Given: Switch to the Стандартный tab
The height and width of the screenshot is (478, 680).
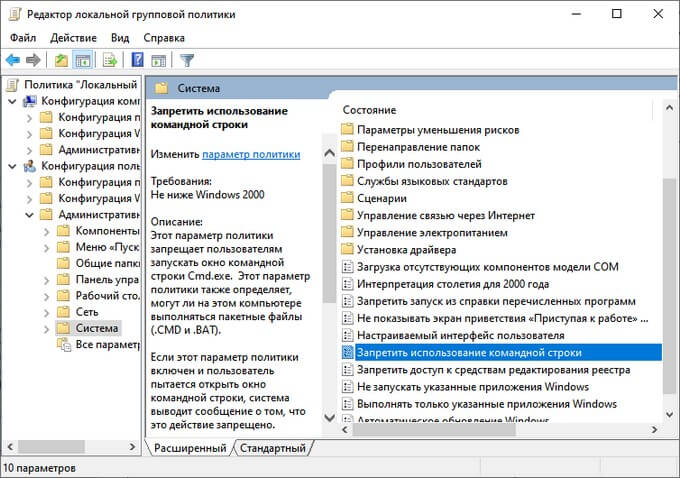Looking at the screenshot, I should click(273, 449).
